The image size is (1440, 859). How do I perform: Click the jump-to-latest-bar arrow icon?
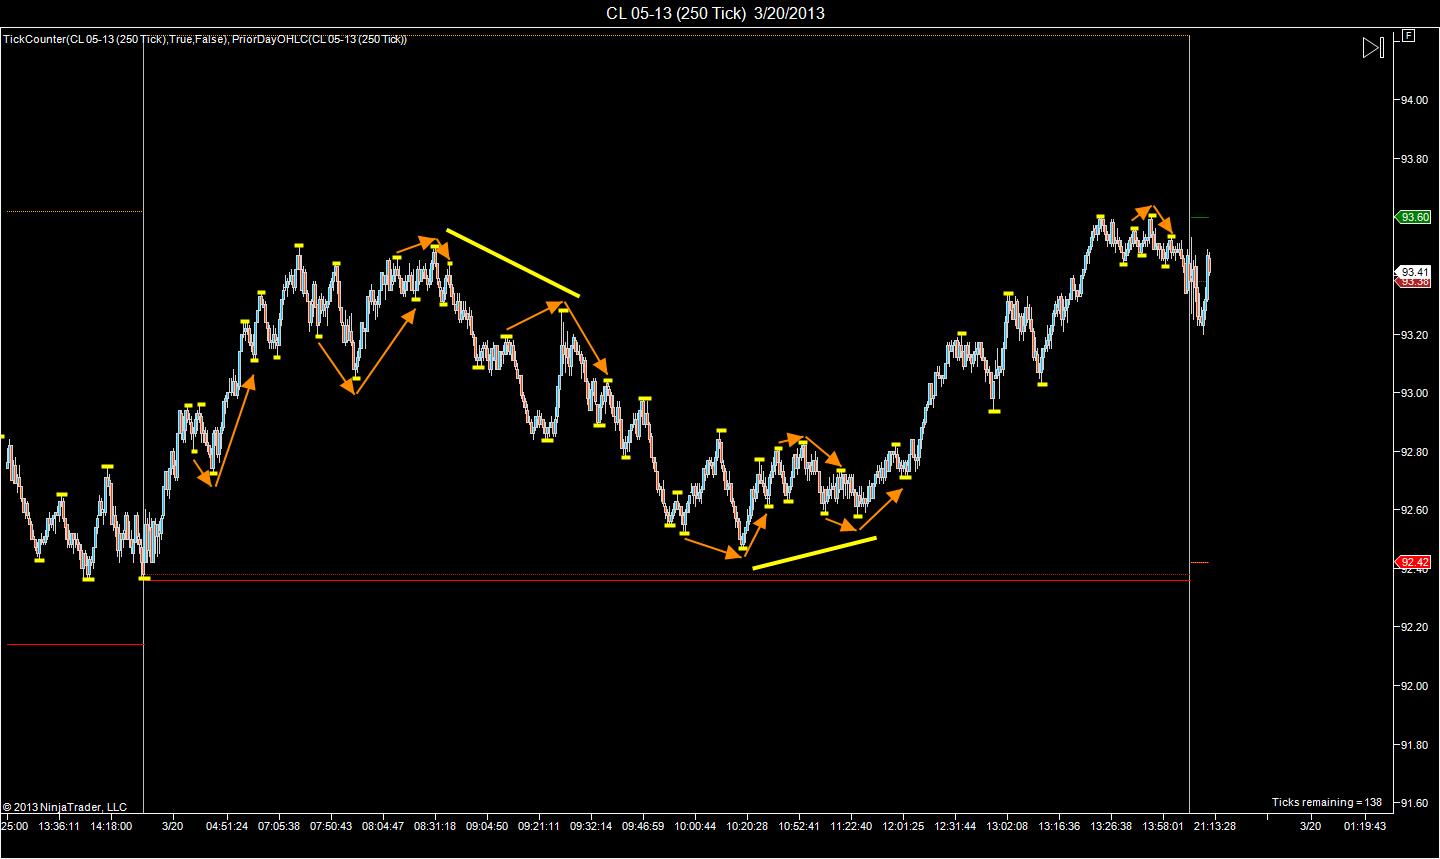[x=1372, y=47]
